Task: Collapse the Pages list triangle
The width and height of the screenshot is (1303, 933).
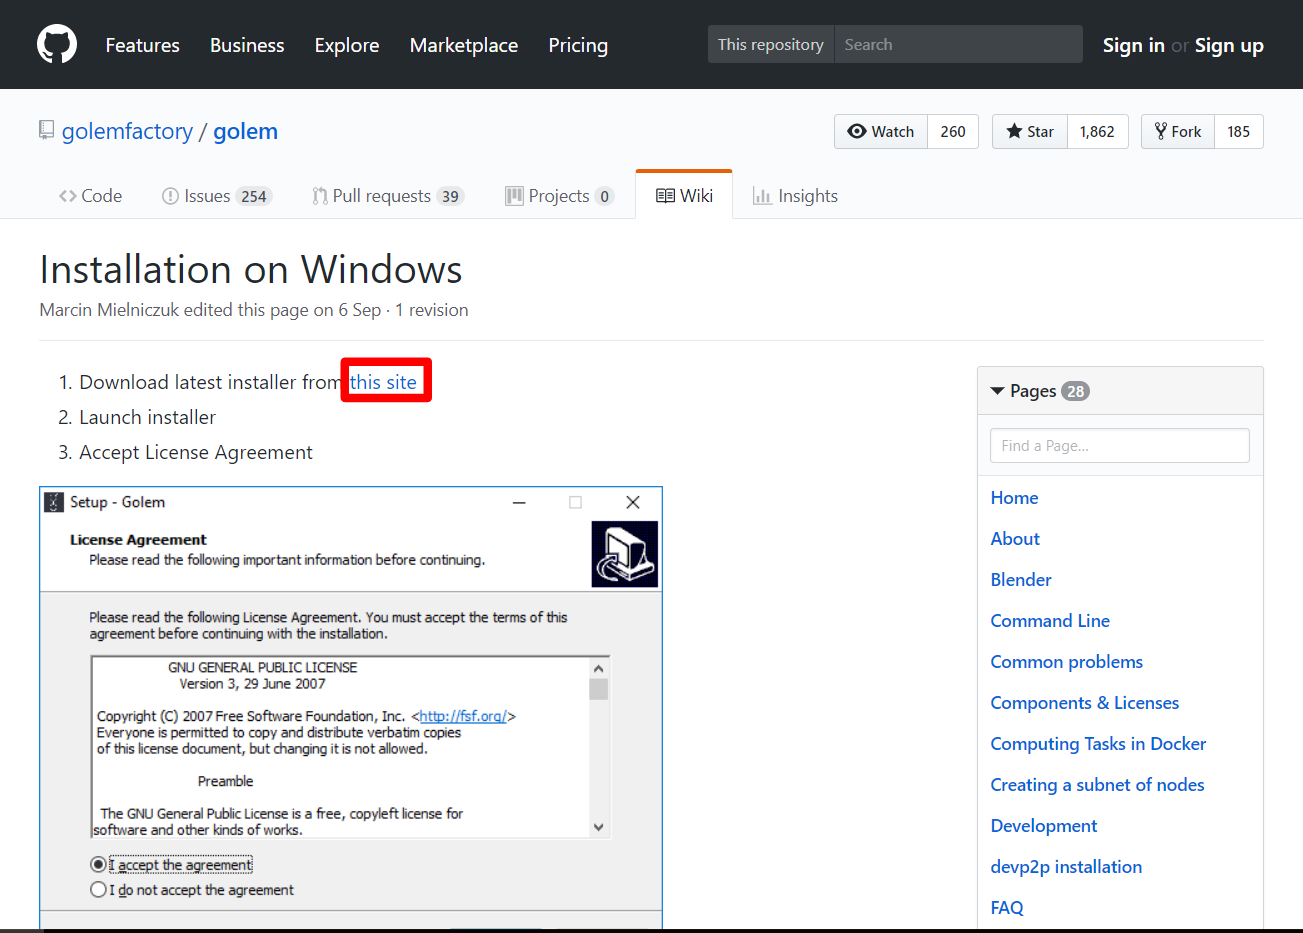Action: [x=997, y=391]
